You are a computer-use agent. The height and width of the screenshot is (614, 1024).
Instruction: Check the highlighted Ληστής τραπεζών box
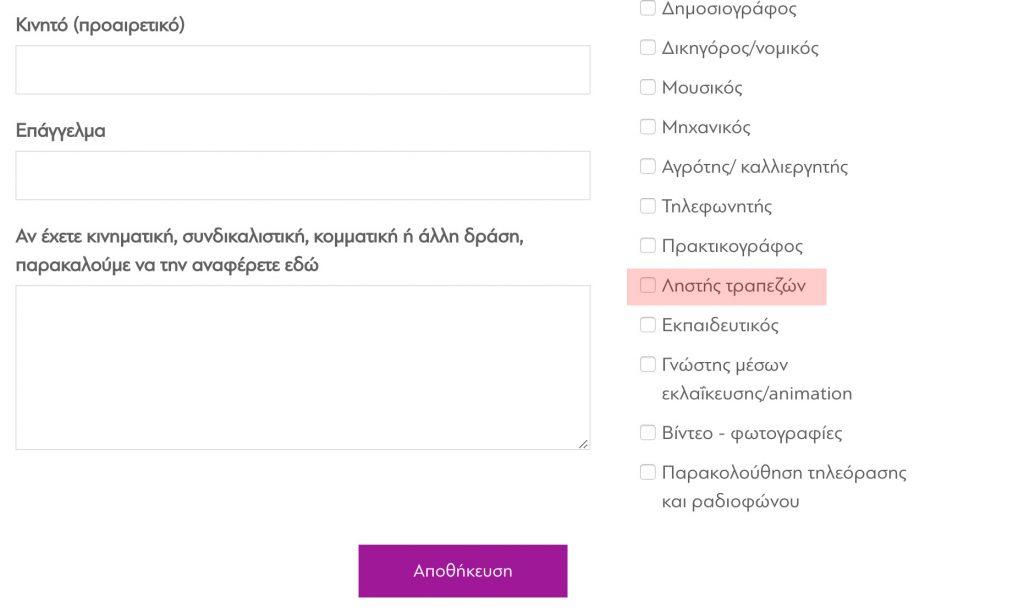[647, 285]
